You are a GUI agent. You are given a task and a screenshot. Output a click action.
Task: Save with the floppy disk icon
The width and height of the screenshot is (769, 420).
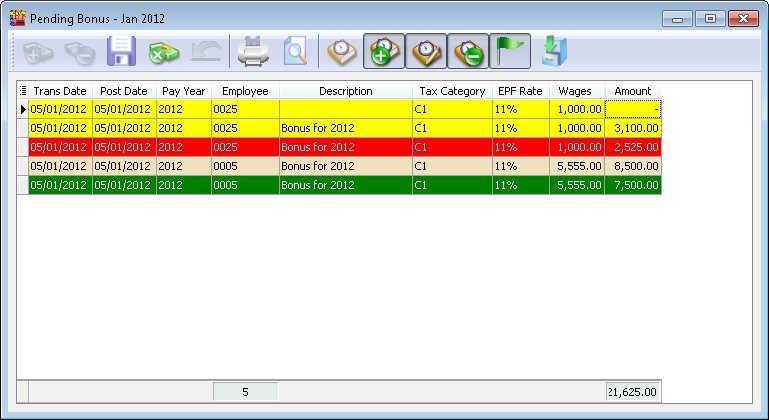(121, 51)
